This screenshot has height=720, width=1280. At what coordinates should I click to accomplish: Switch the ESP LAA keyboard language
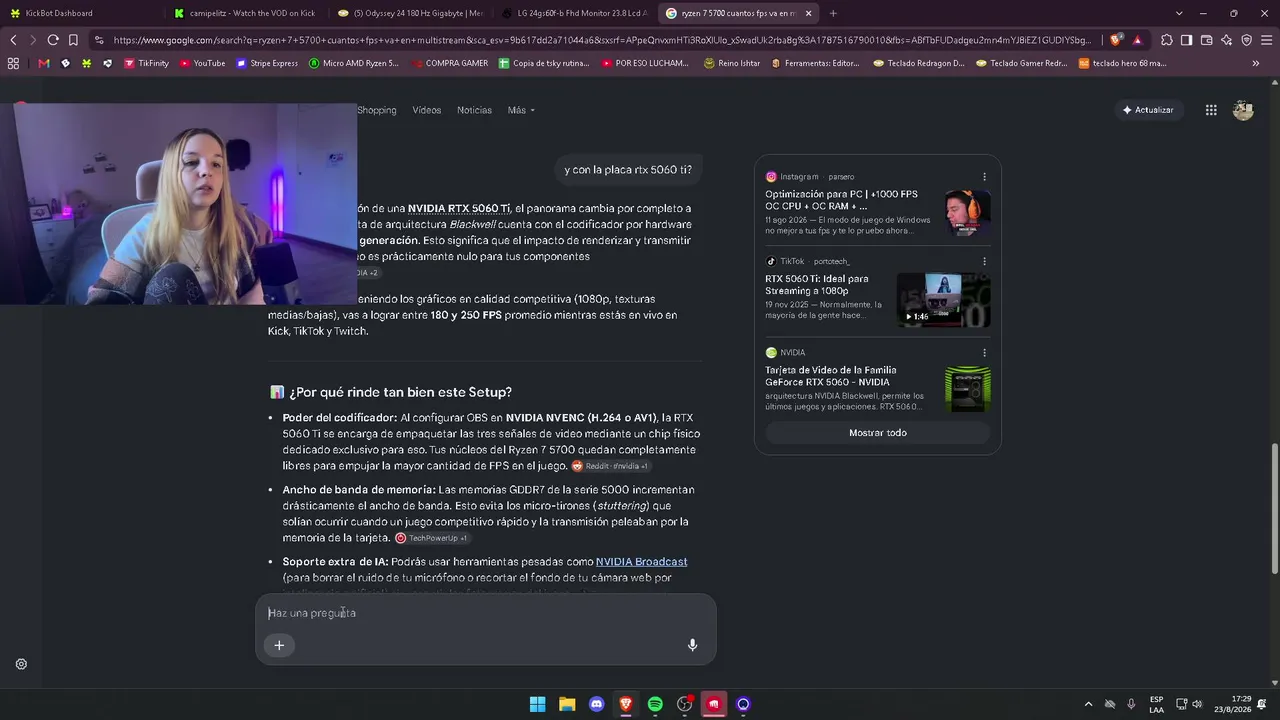1156,704
